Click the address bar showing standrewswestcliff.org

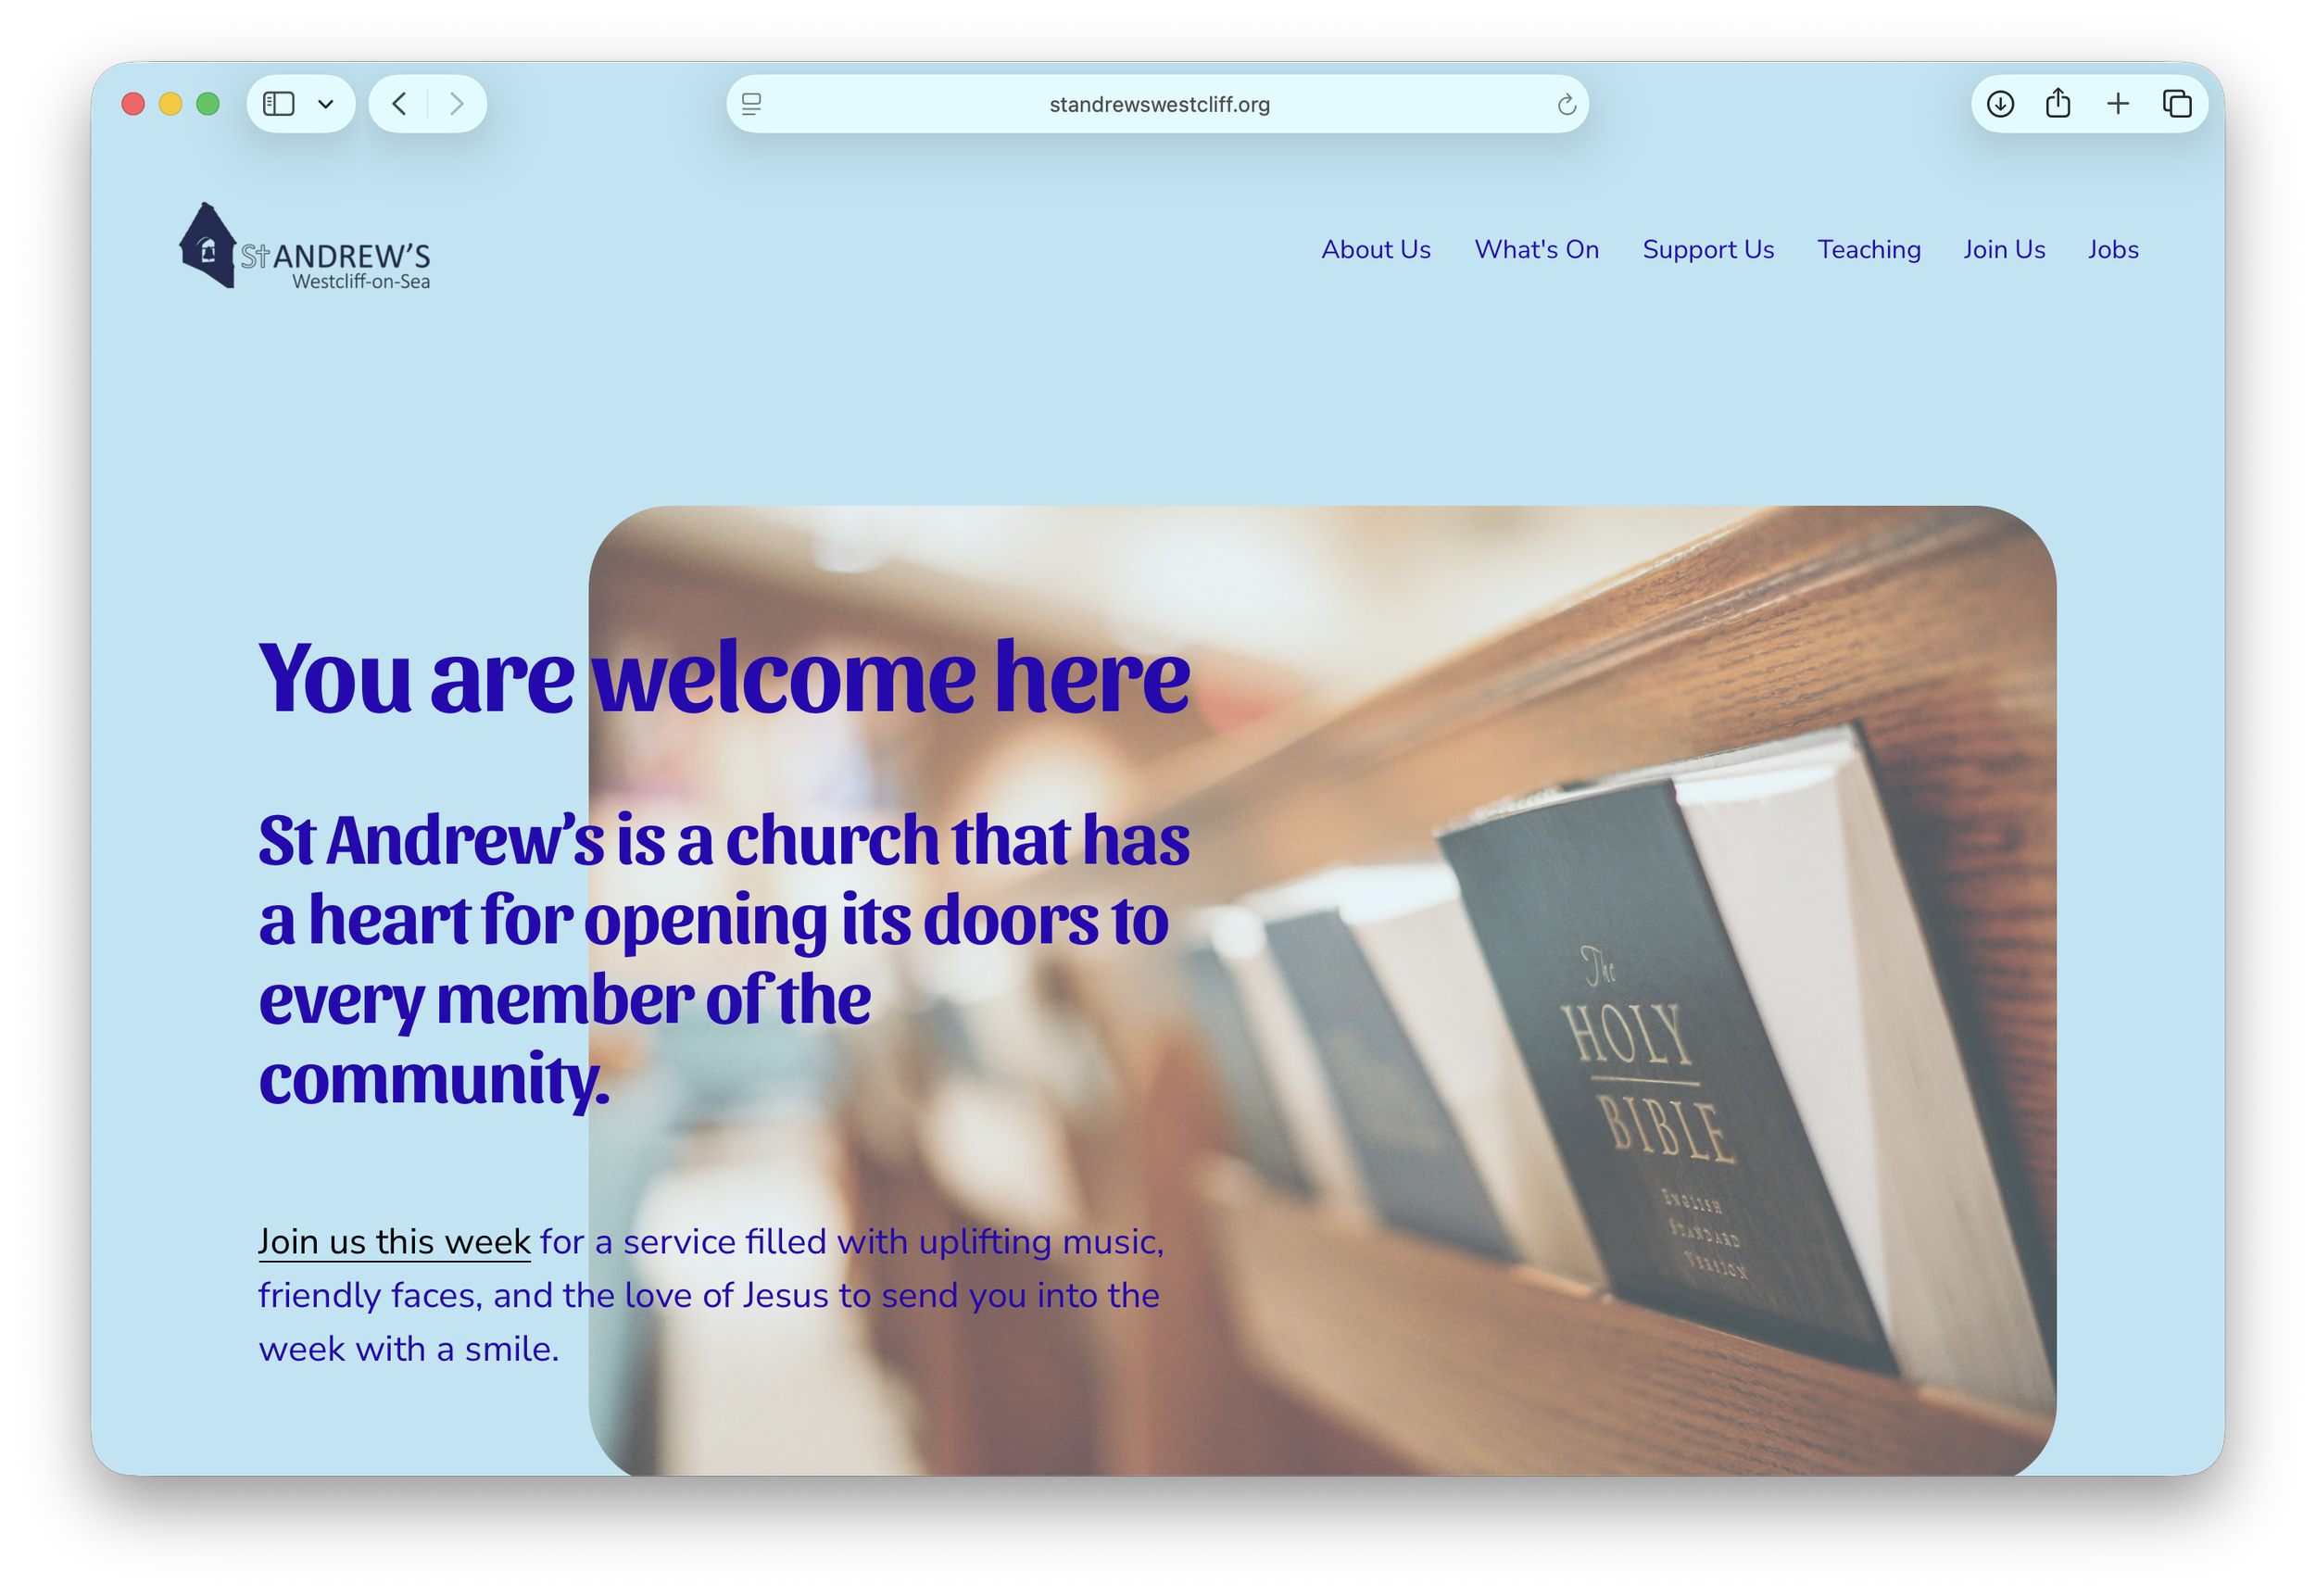click(x=1158, y=104)
